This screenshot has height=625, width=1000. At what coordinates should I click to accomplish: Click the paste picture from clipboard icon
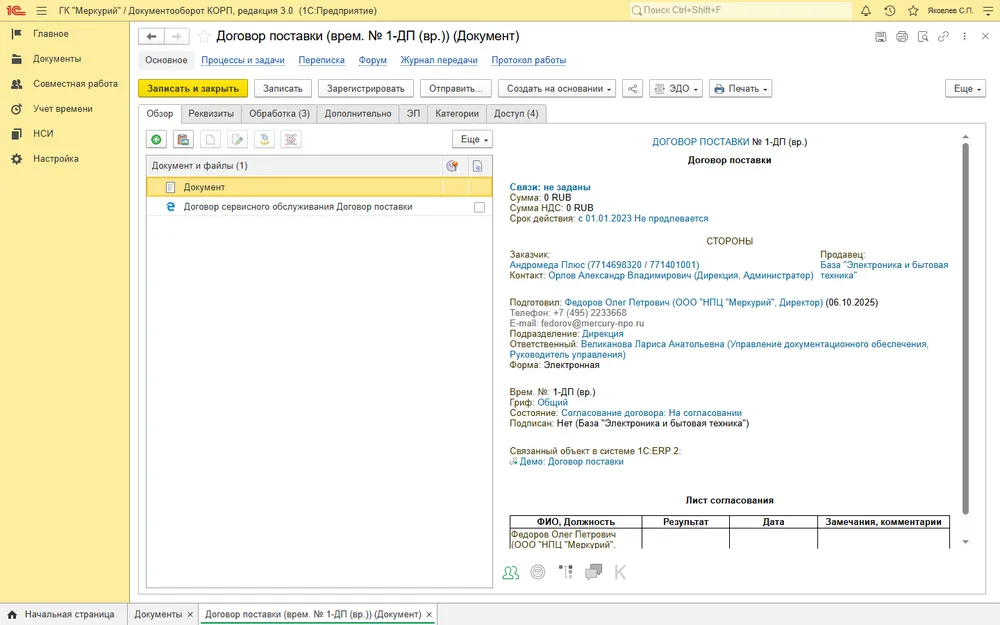(x=183, y=139)
